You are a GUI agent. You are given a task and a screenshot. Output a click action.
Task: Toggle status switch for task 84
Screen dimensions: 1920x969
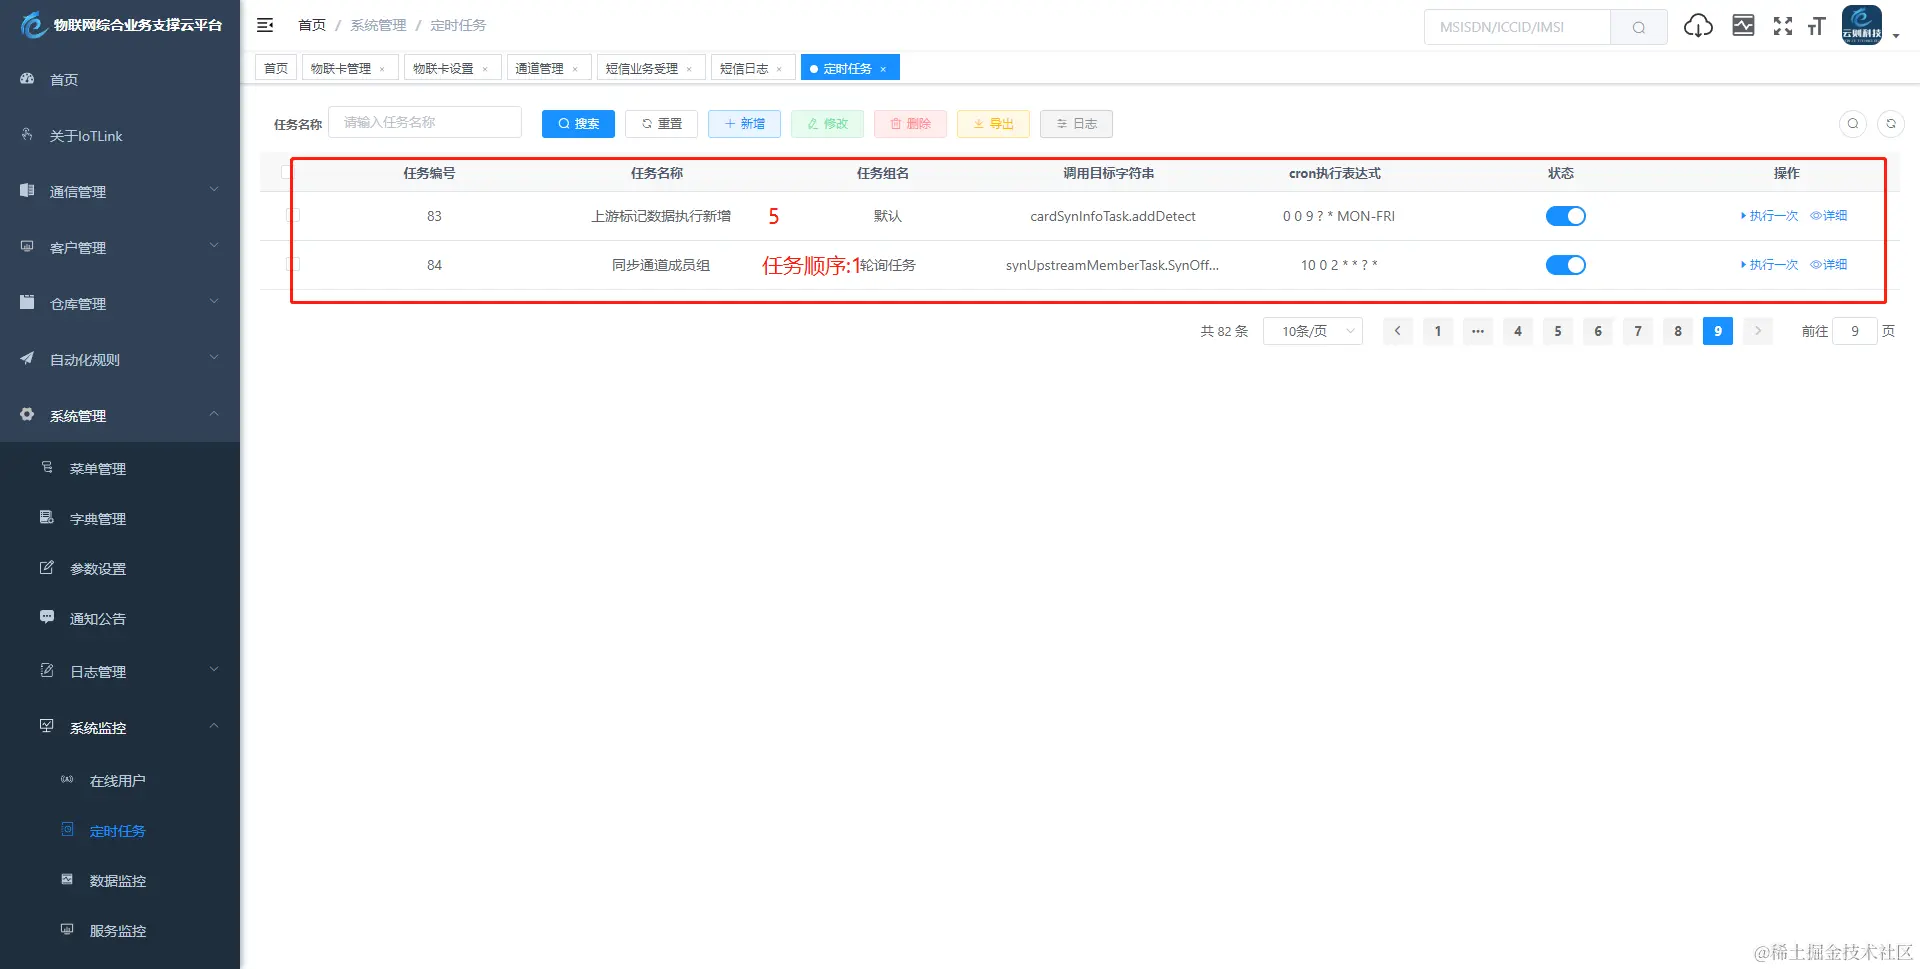click(x=1566, y=265)
